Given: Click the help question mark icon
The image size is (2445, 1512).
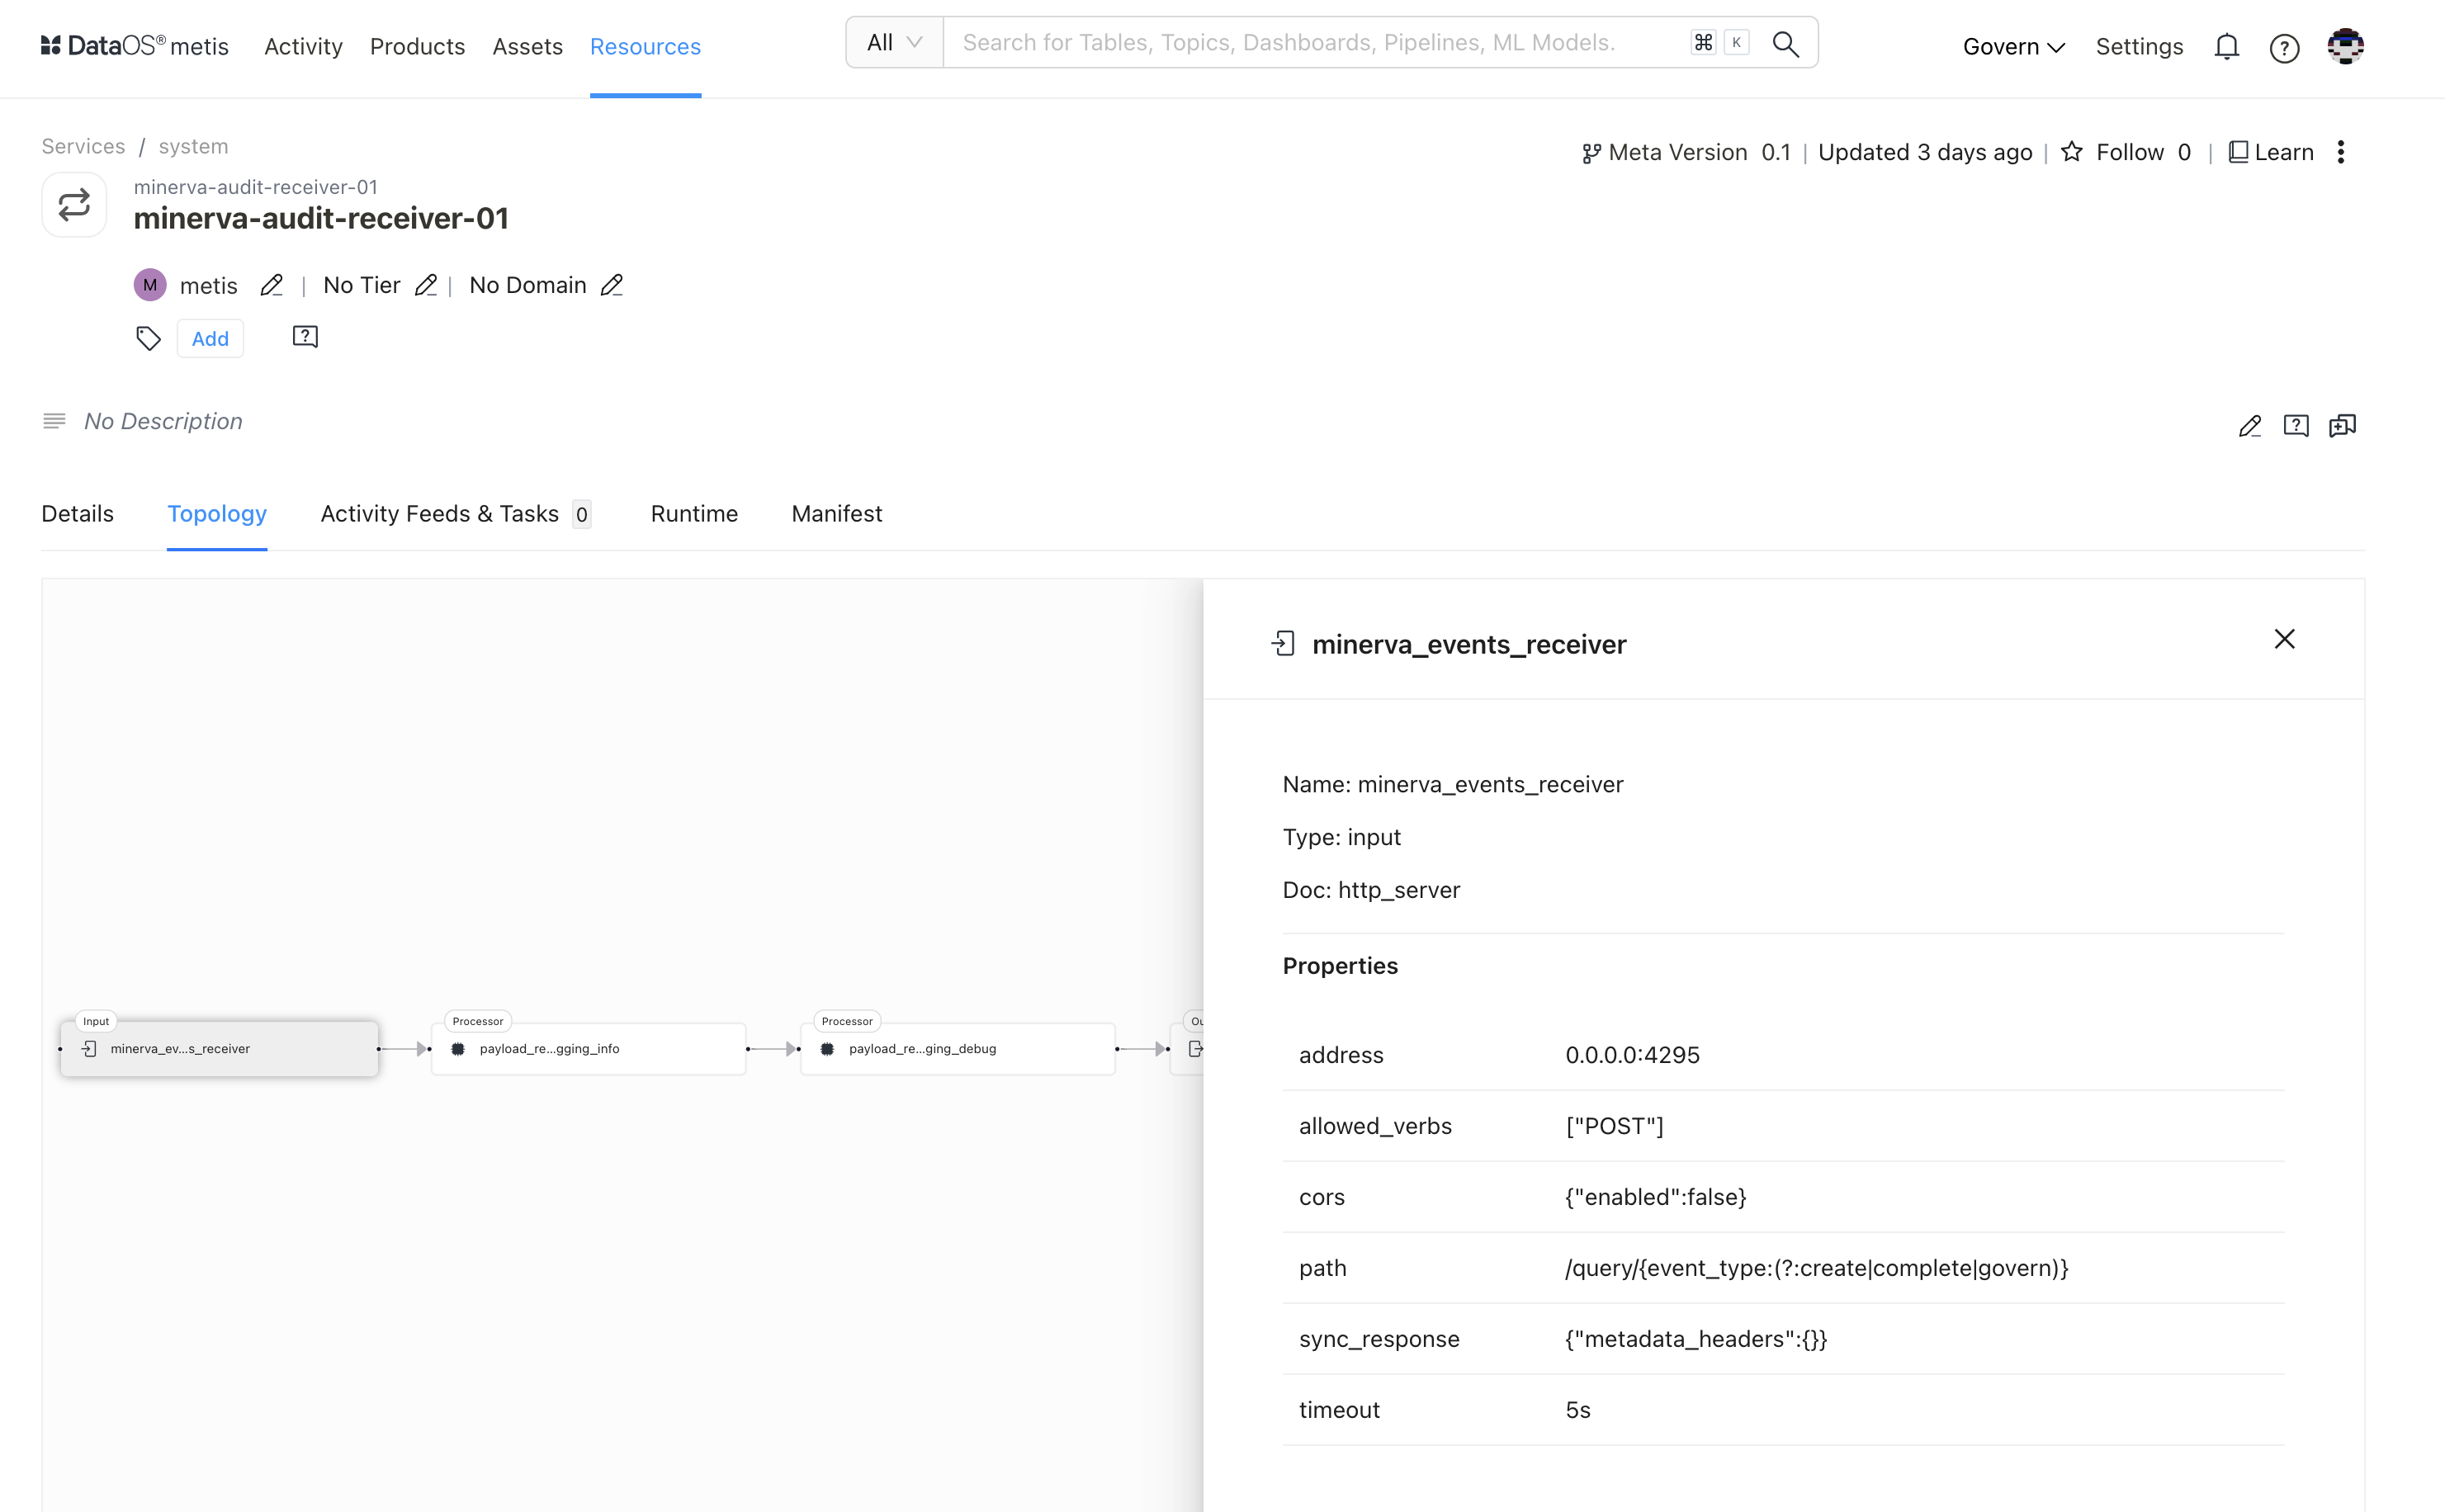Looking at the screenshot, I should tap(2286, 44).
